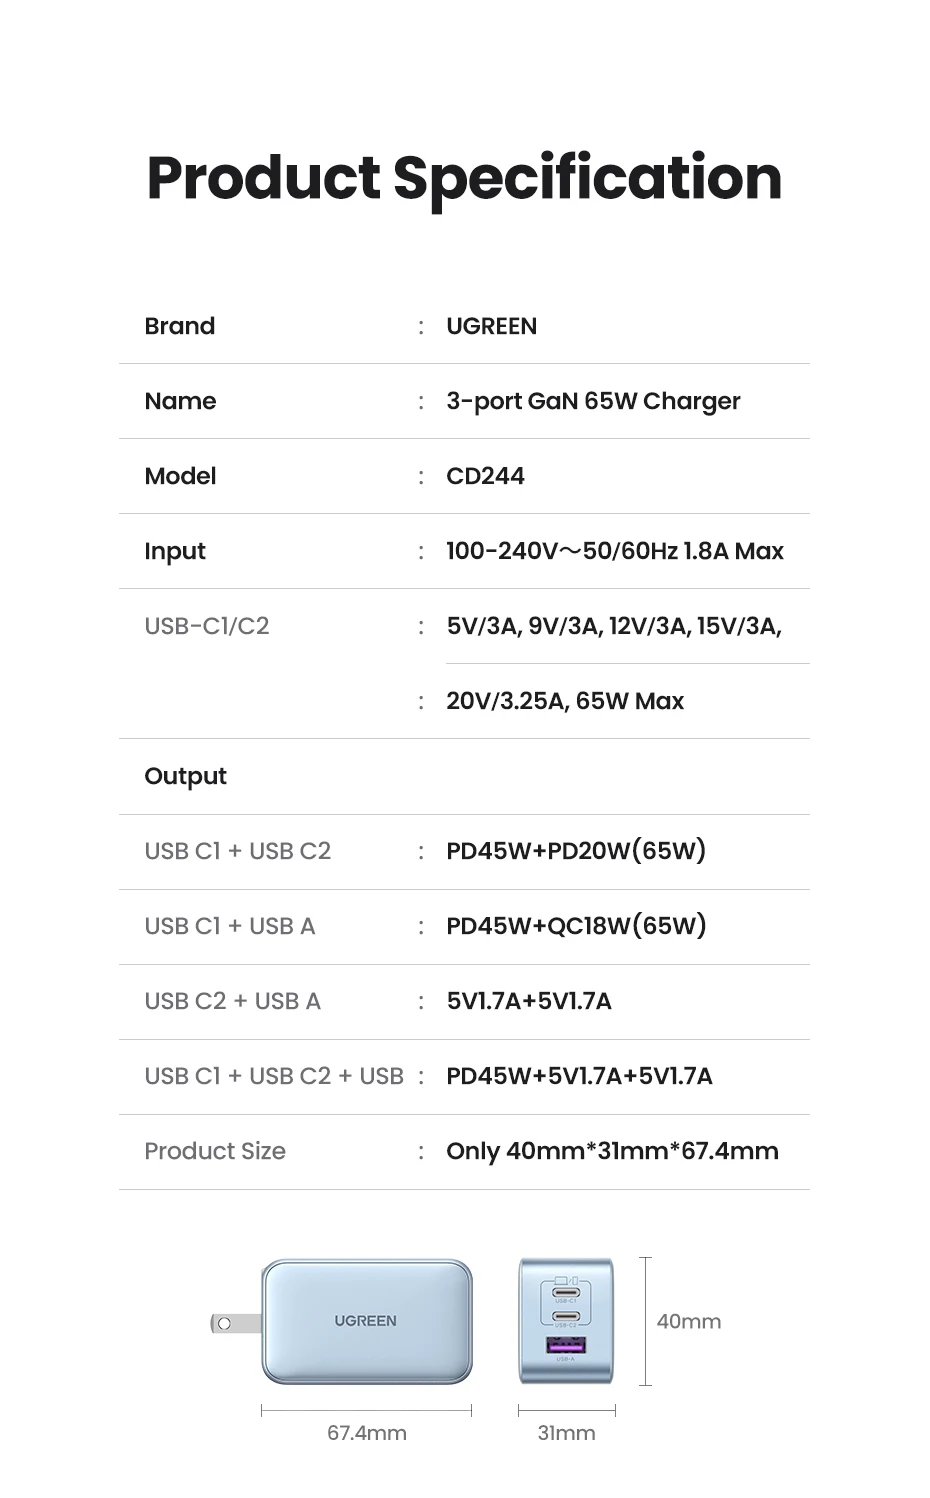Click the 40mm height dimension label
This screenshot has height=1498, width=930.
pyautogui.click(x=688, y=1321)
